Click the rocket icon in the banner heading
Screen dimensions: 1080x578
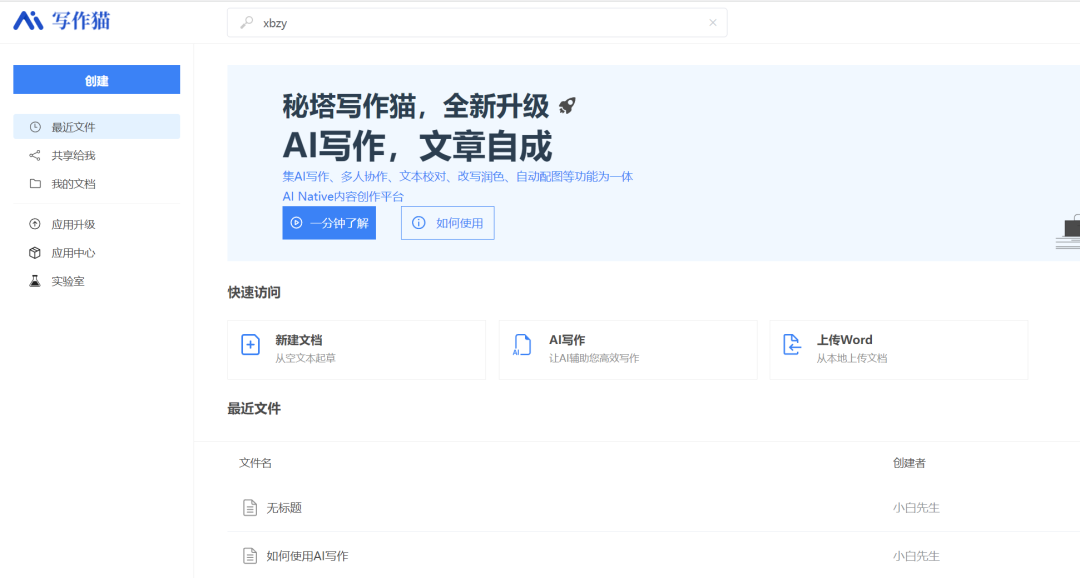coord(567,105)
